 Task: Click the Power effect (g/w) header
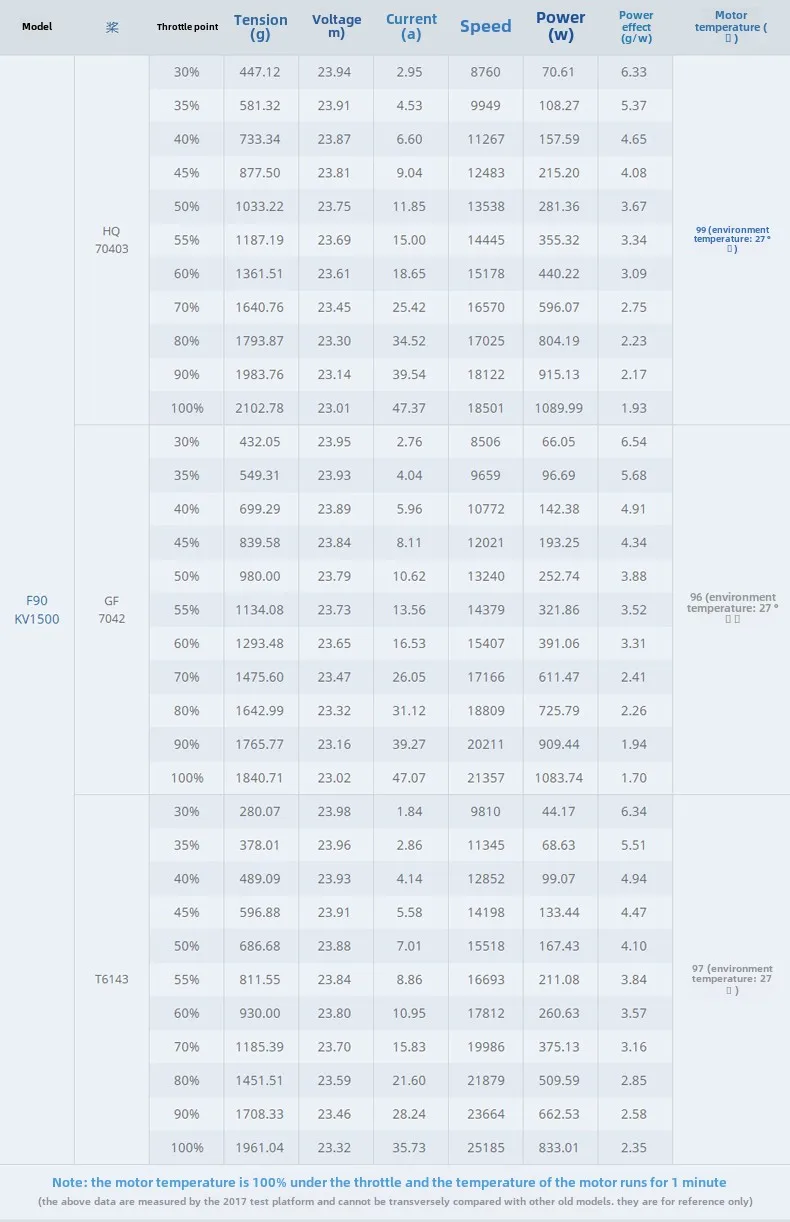tap(635, 27)
